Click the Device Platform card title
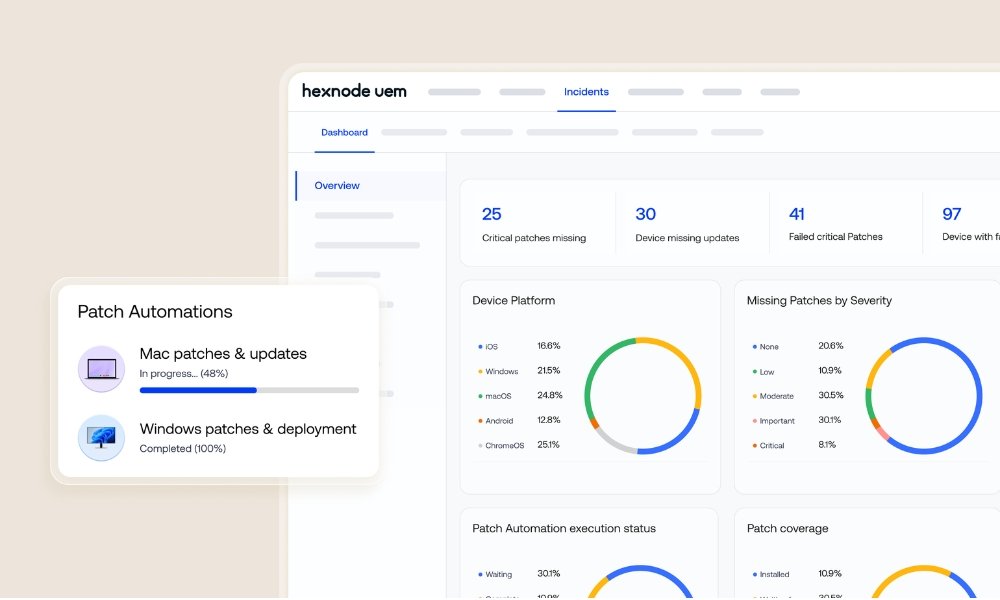This screenshot has width=1000, height=600. click(x=513, y=300)
